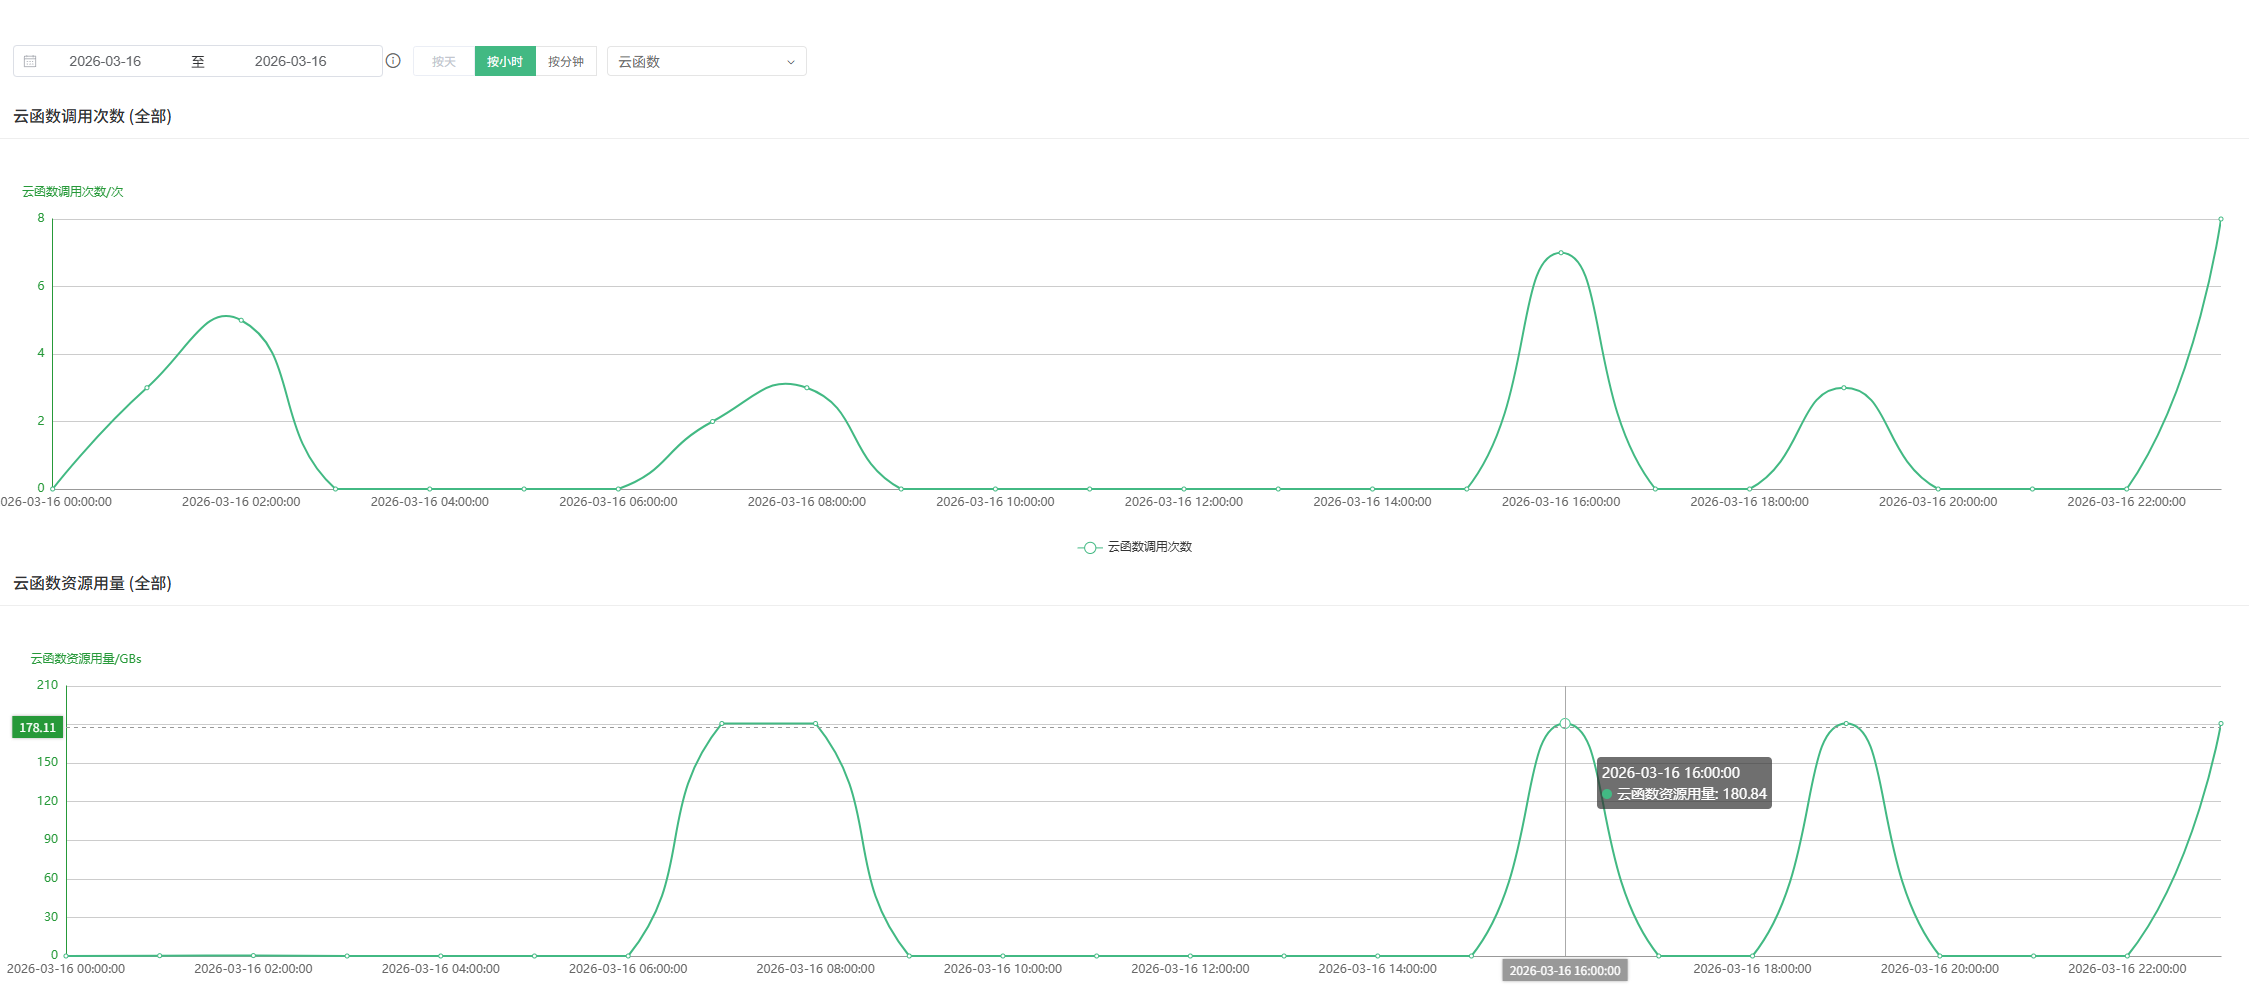Viewport: 2249px width, 1001px height.
Task: Click 云函数资源用量 (全部) section heading
Action: coord(92,583)
